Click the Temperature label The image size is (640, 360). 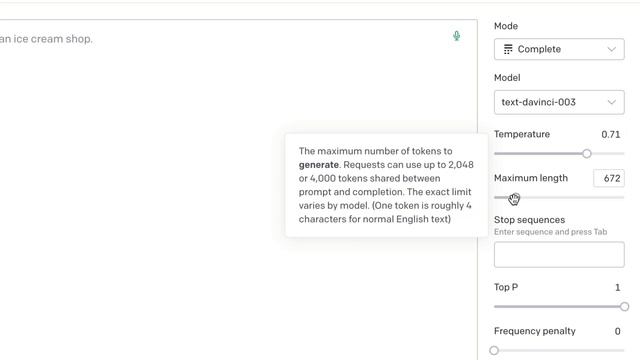click(522, 134)
